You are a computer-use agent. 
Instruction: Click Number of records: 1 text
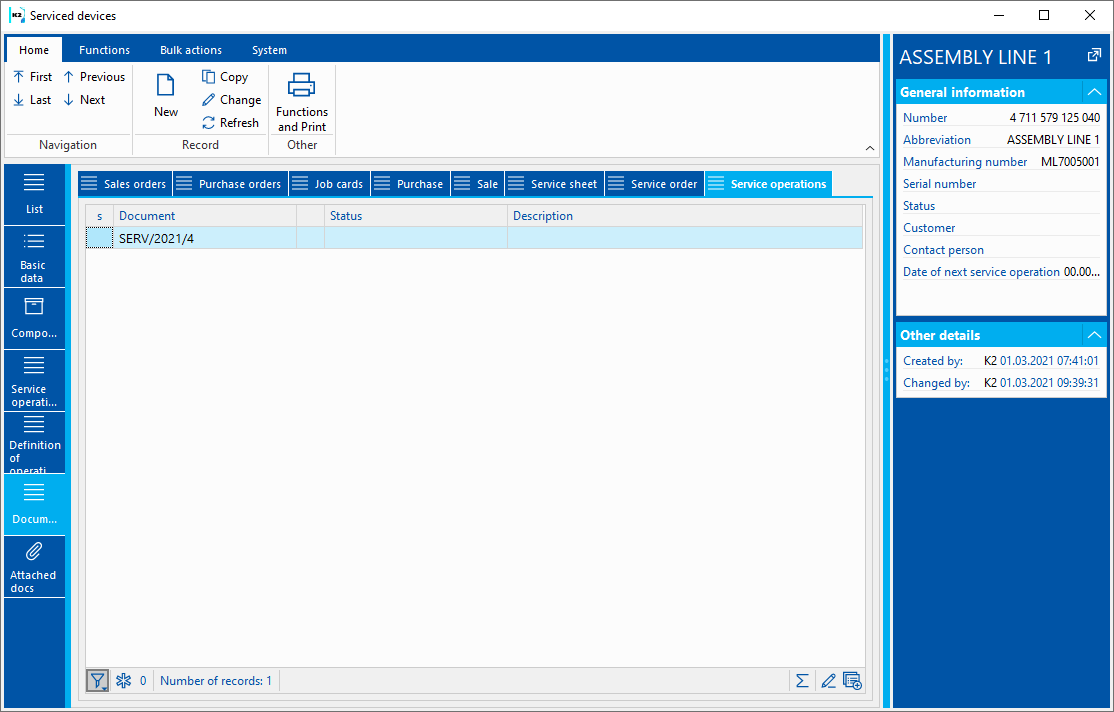216,681
